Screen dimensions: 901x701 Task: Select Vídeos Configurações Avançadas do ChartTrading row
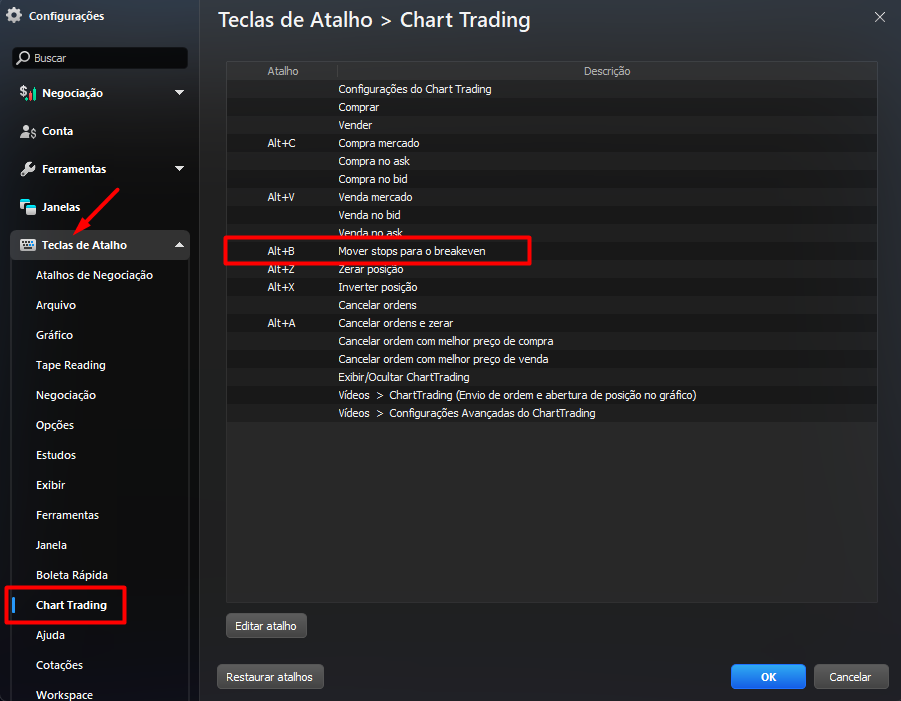click(x=552, y=413)
